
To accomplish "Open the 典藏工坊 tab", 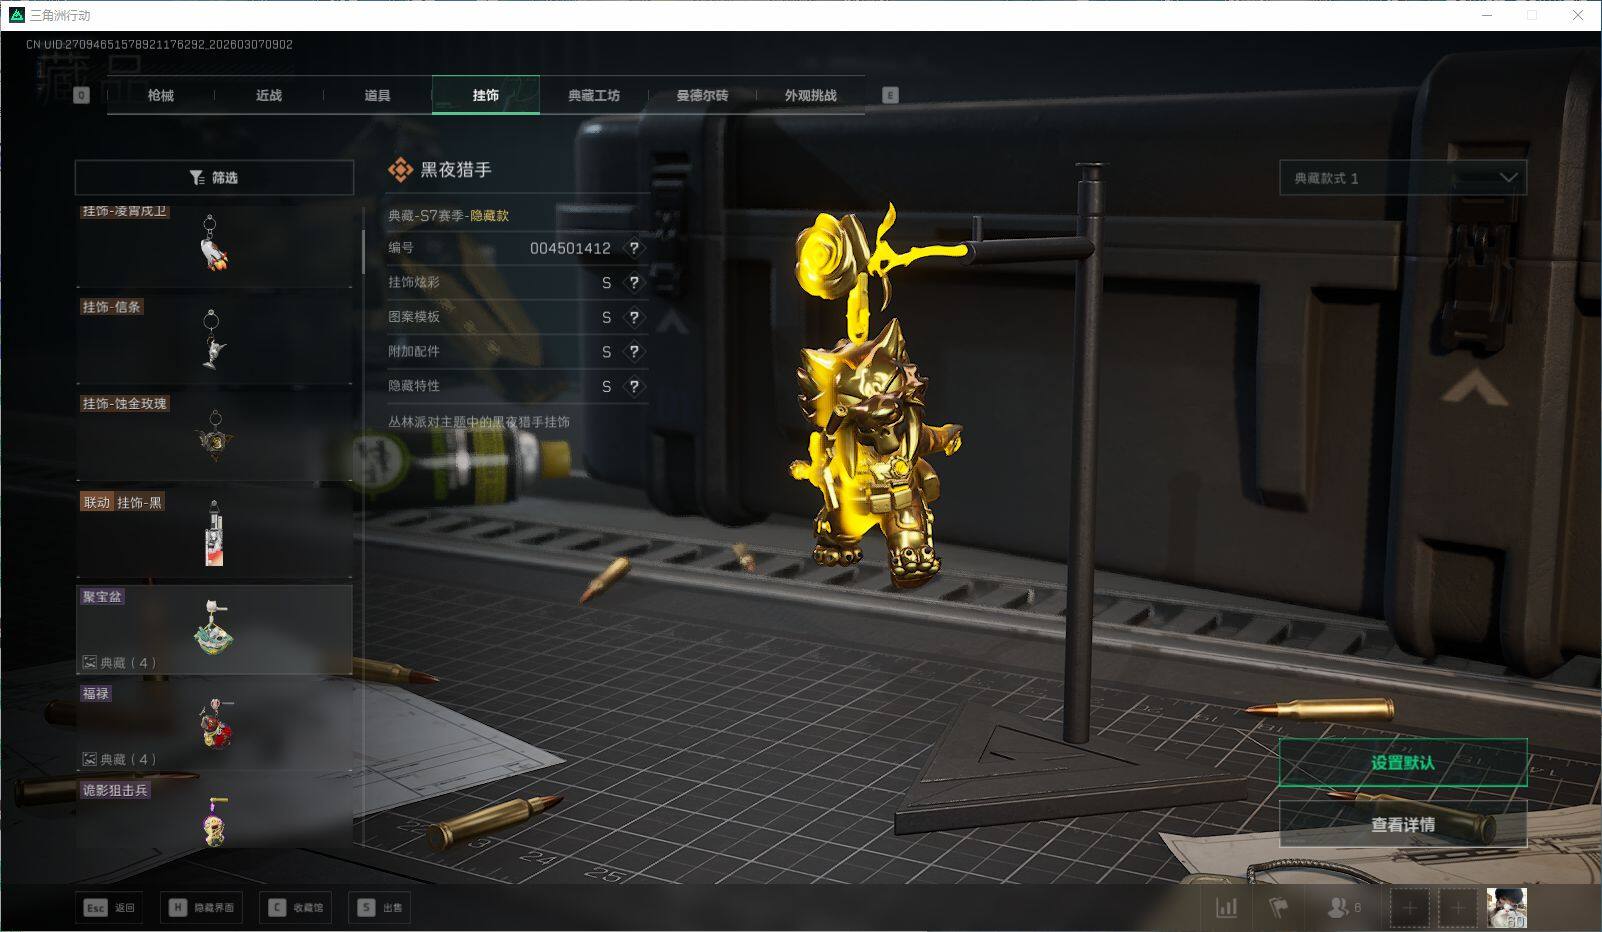I will [x=594, y=95].
